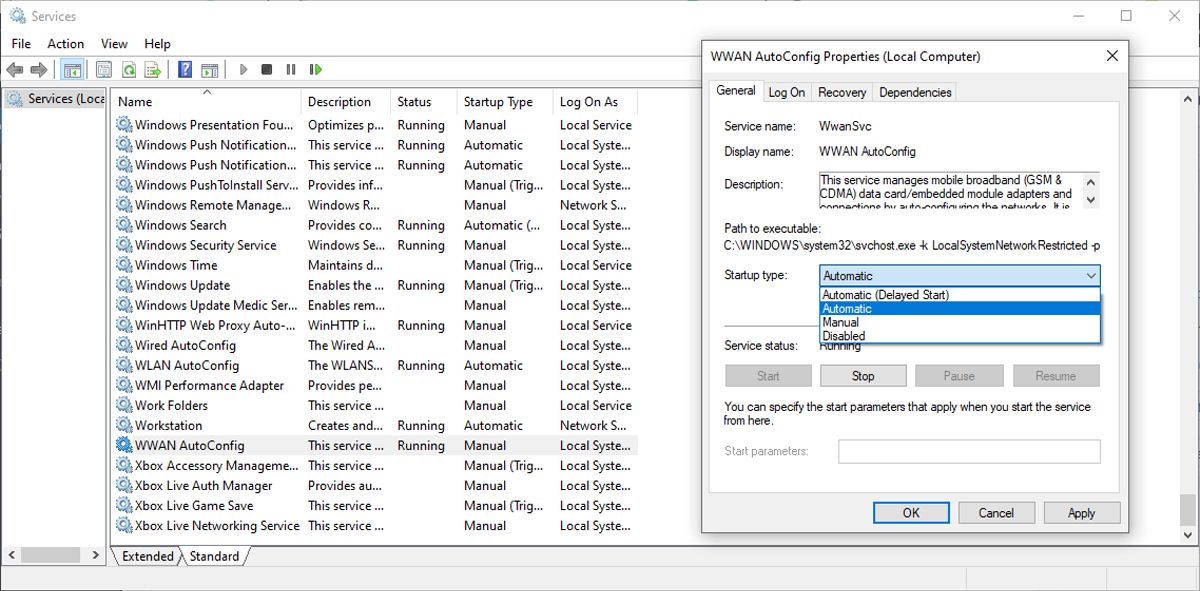1200x591 pixels.
Task: Select Windows Security Service row
Action: click(x=375, y=245)
